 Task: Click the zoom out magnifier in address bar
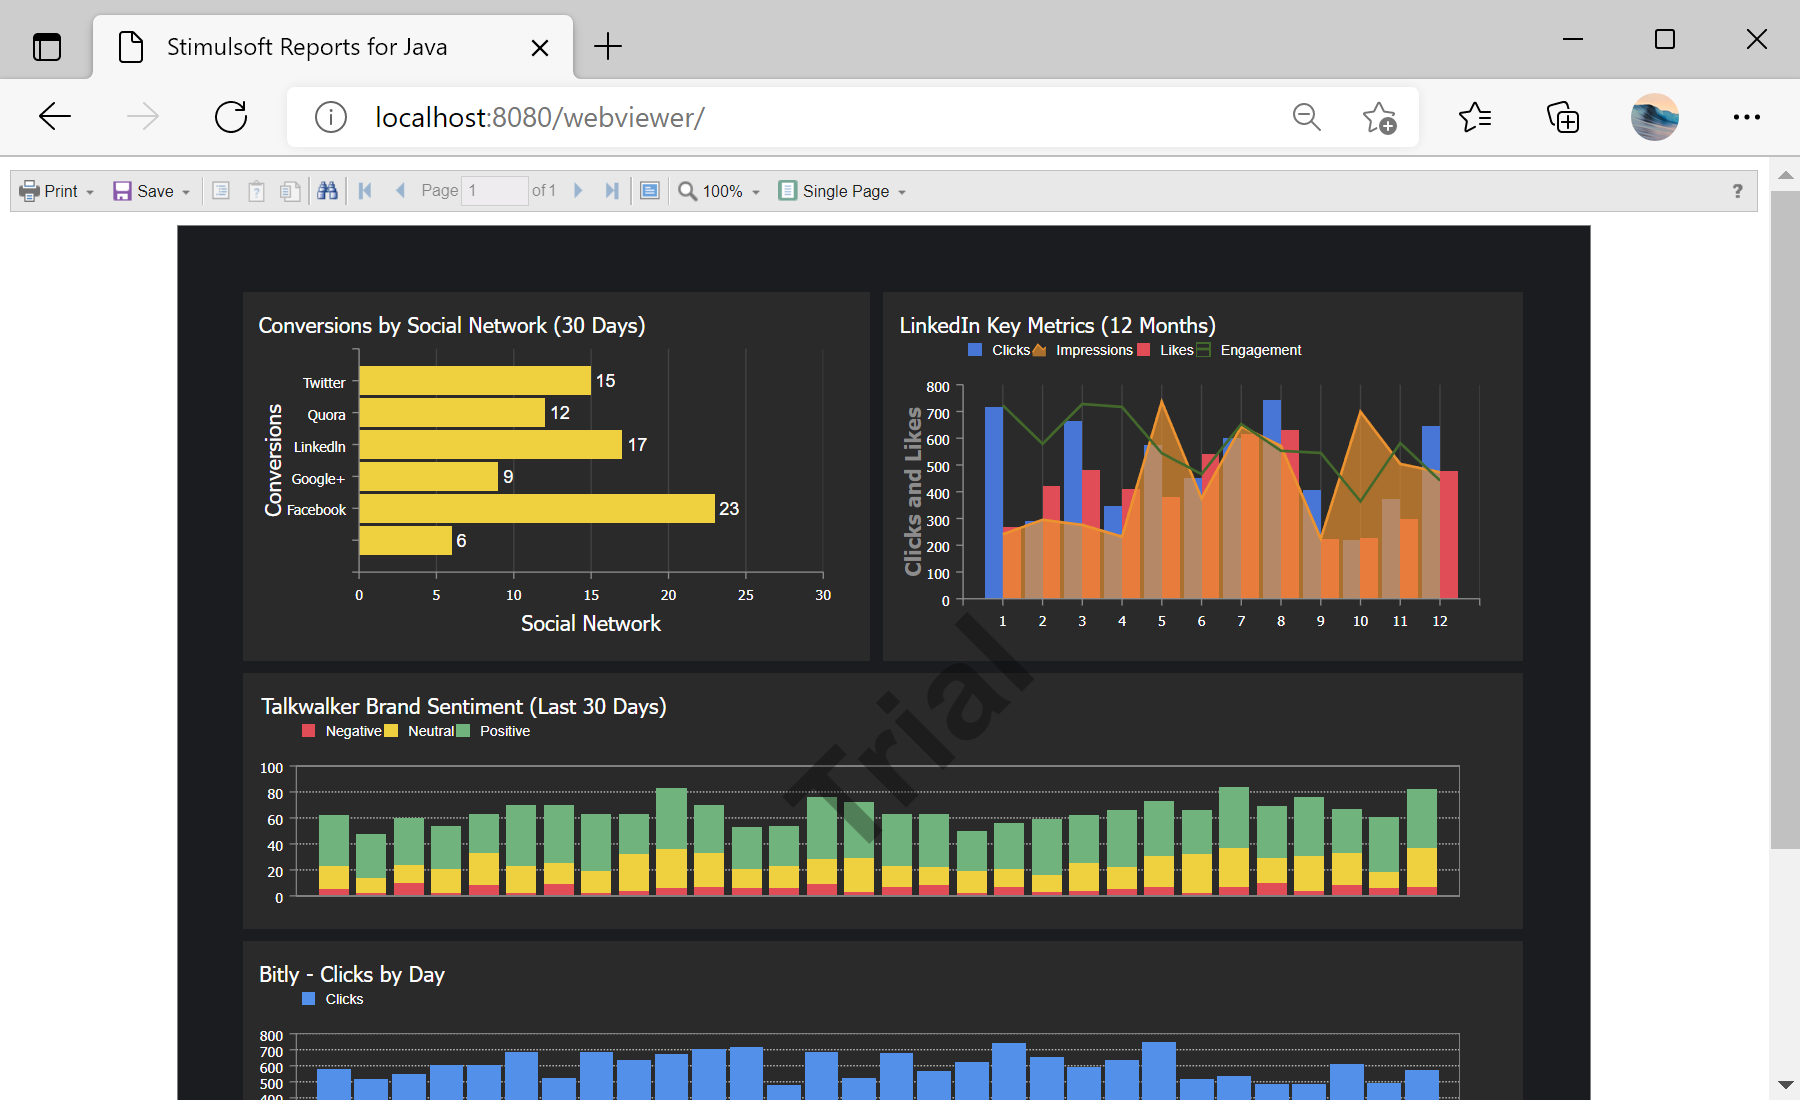[x=1306, y=117]
